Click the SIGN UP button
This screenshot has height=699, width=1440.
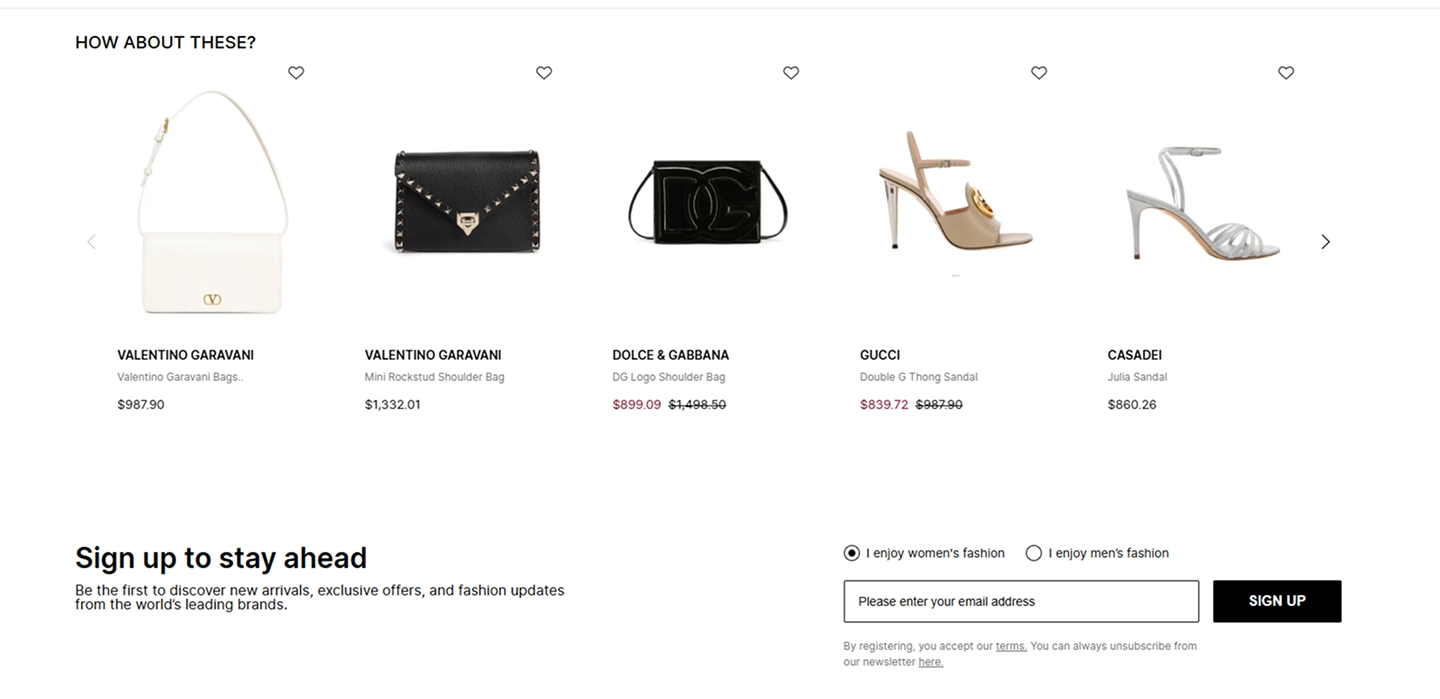pos(1277,601)
